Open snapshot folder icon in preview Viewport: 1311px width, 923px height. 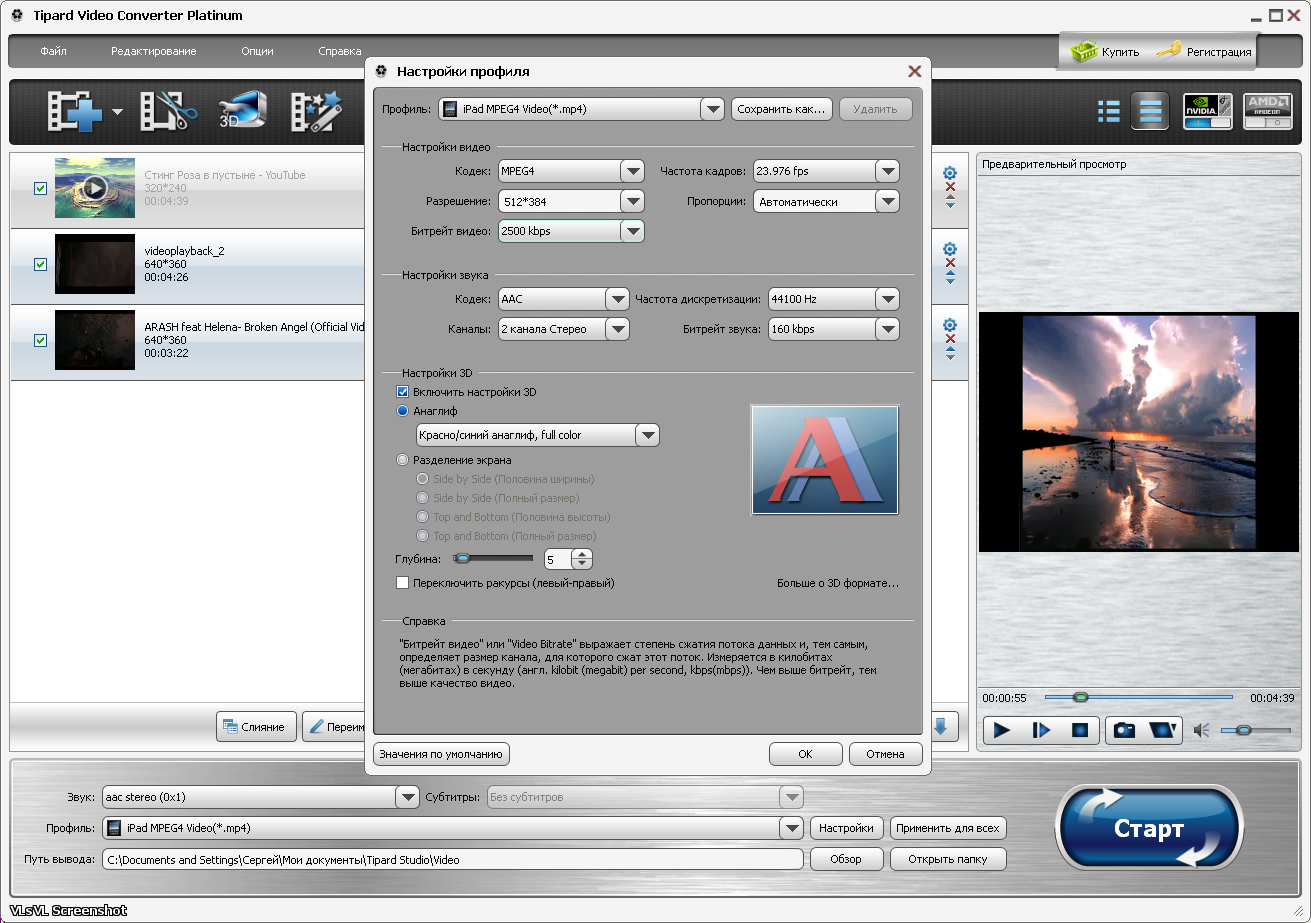click(1164, 731)
